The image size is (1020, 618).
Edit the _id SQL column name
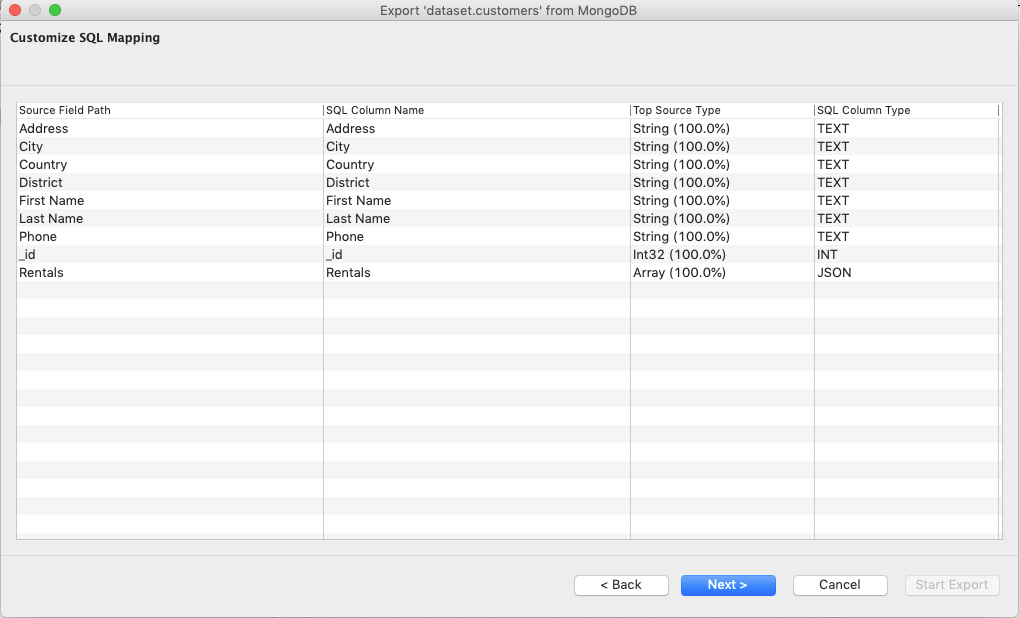coord(477,254)
